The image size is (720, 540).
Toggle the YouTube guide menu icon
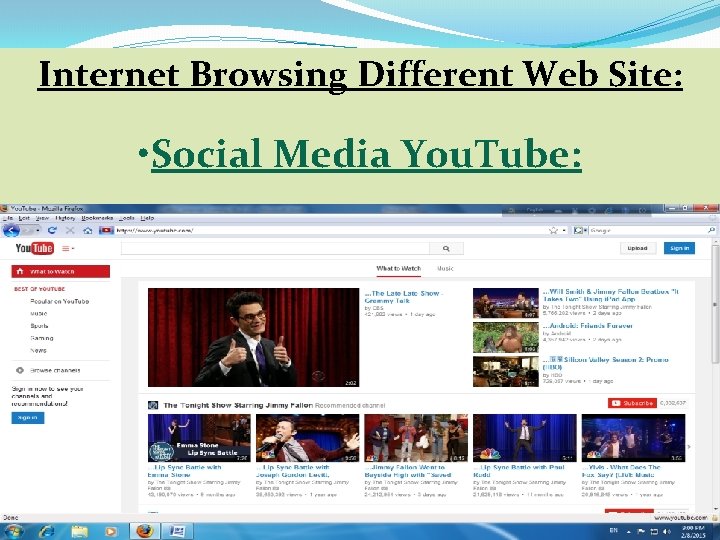pos(68,248)
